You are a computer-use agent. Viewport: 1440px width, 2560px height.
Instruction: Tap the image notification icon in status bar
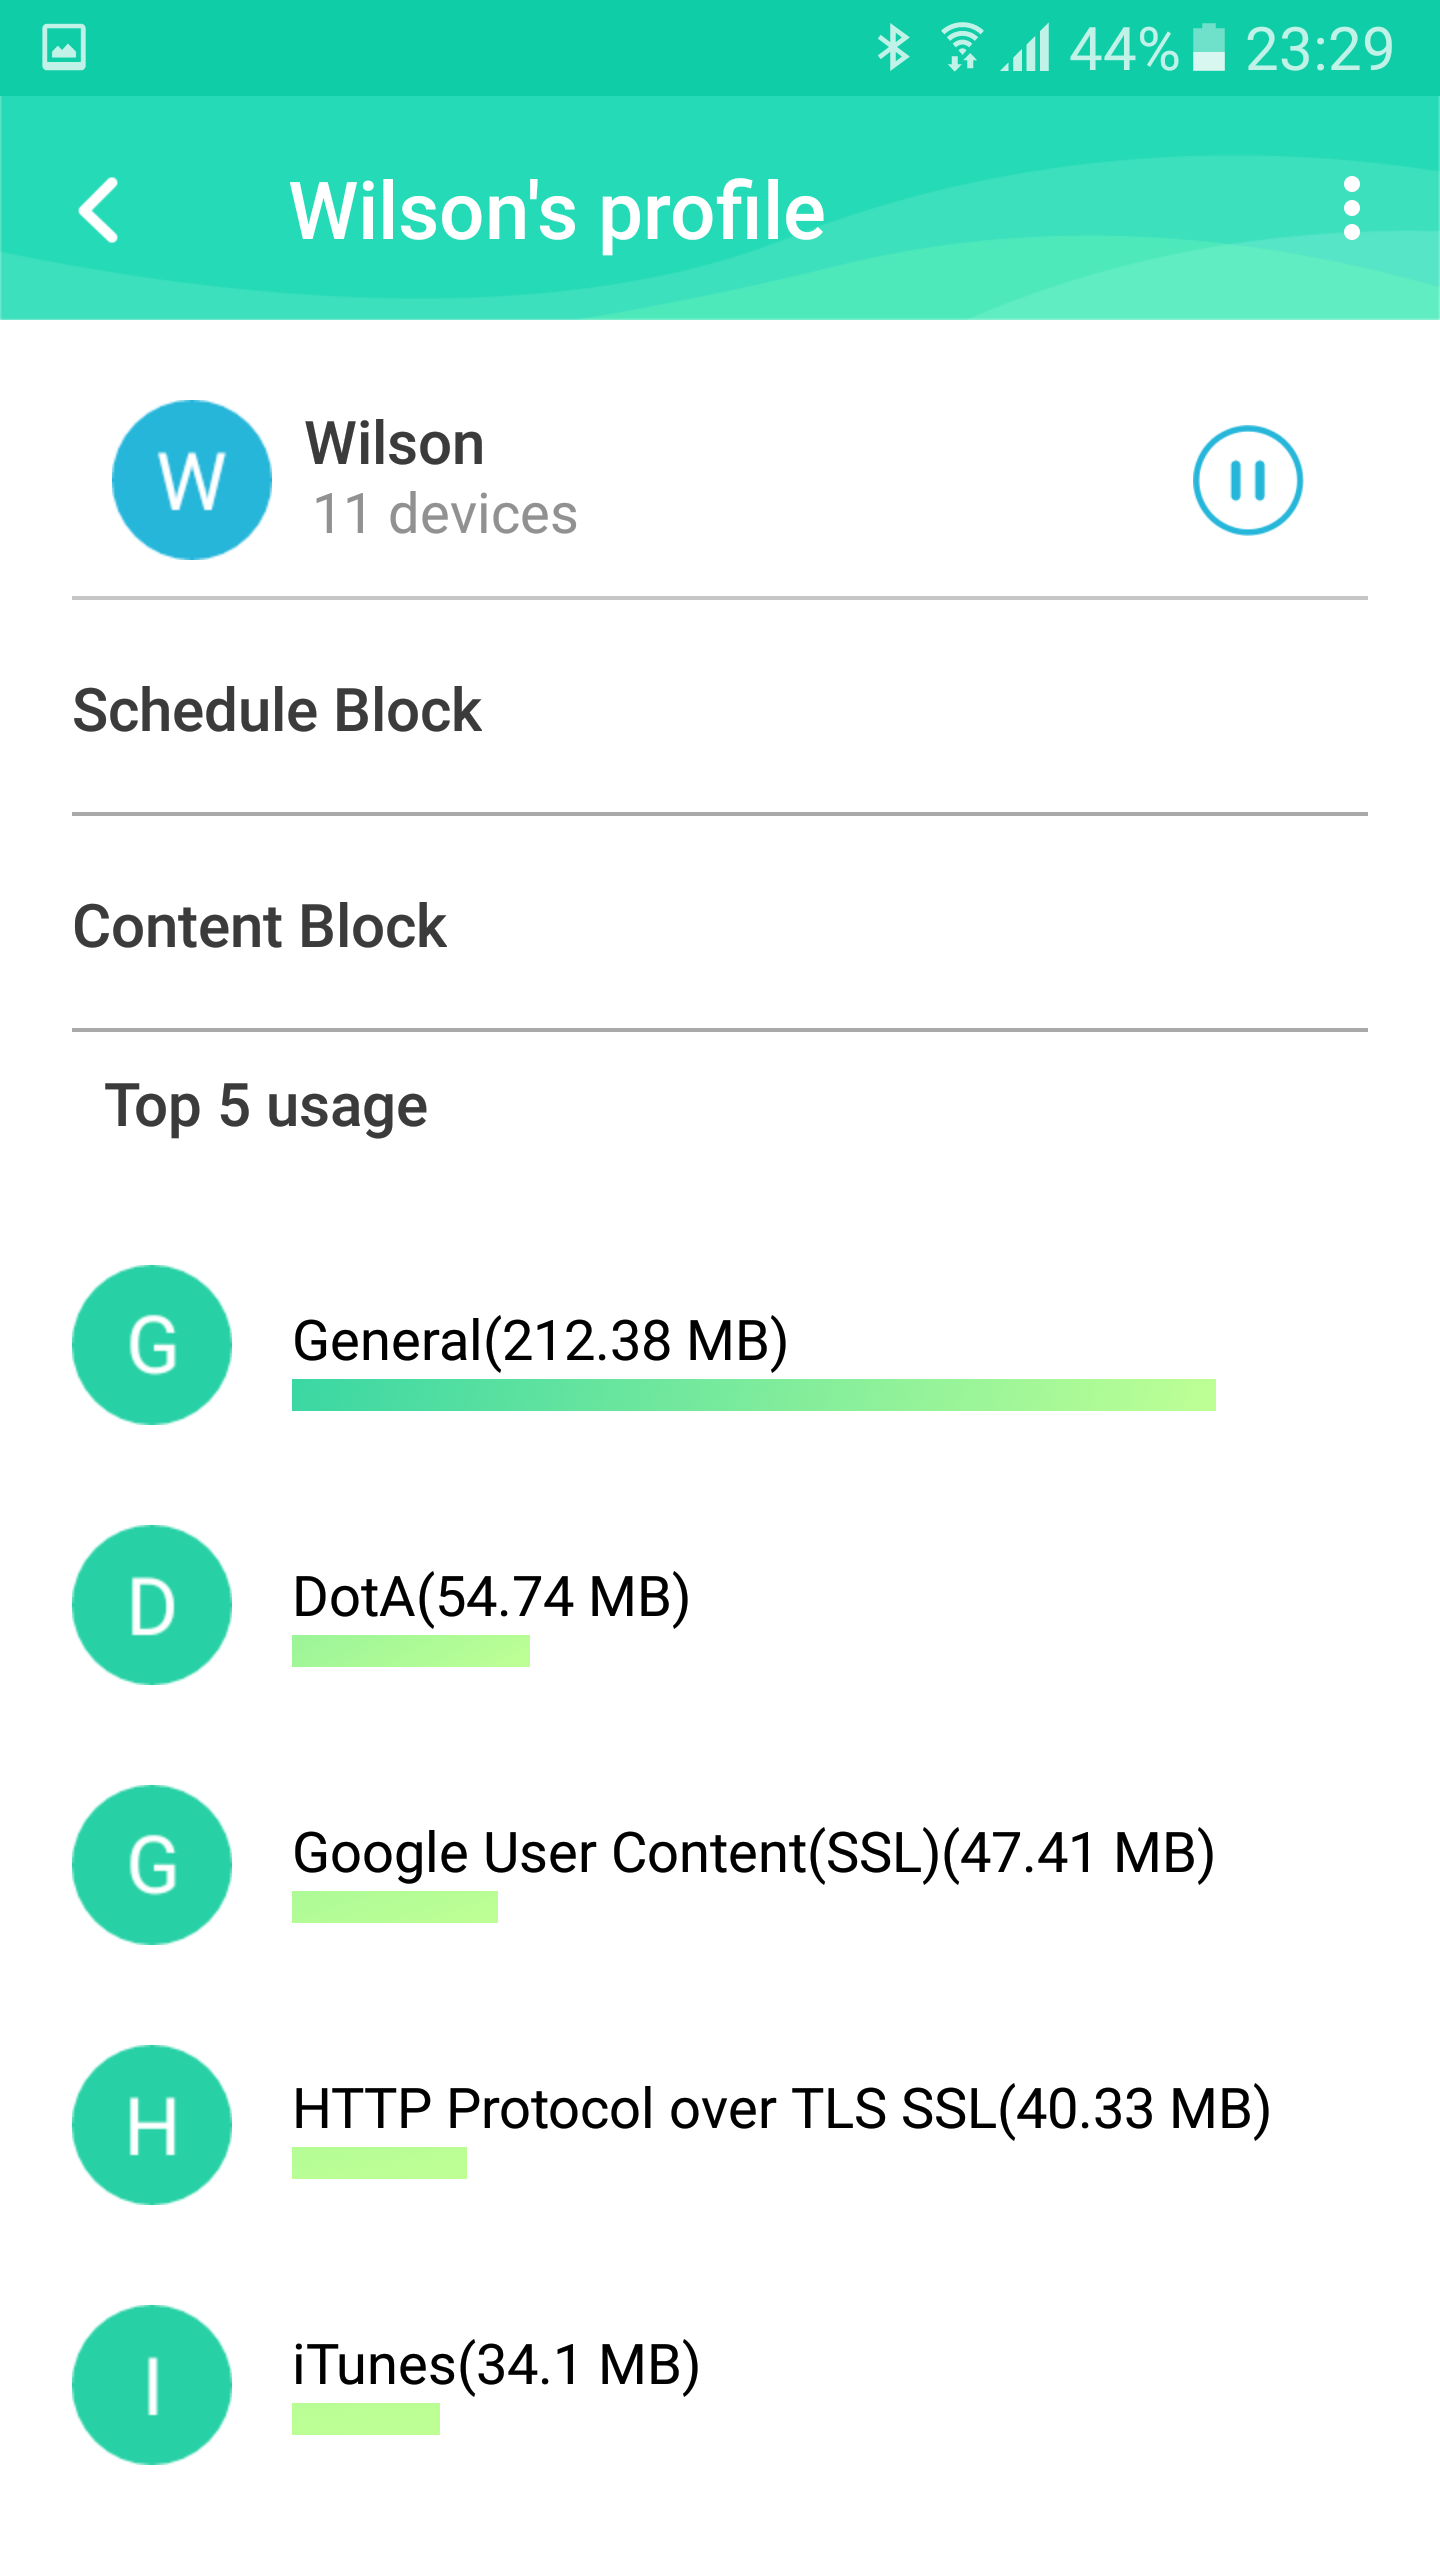(64, 48)
